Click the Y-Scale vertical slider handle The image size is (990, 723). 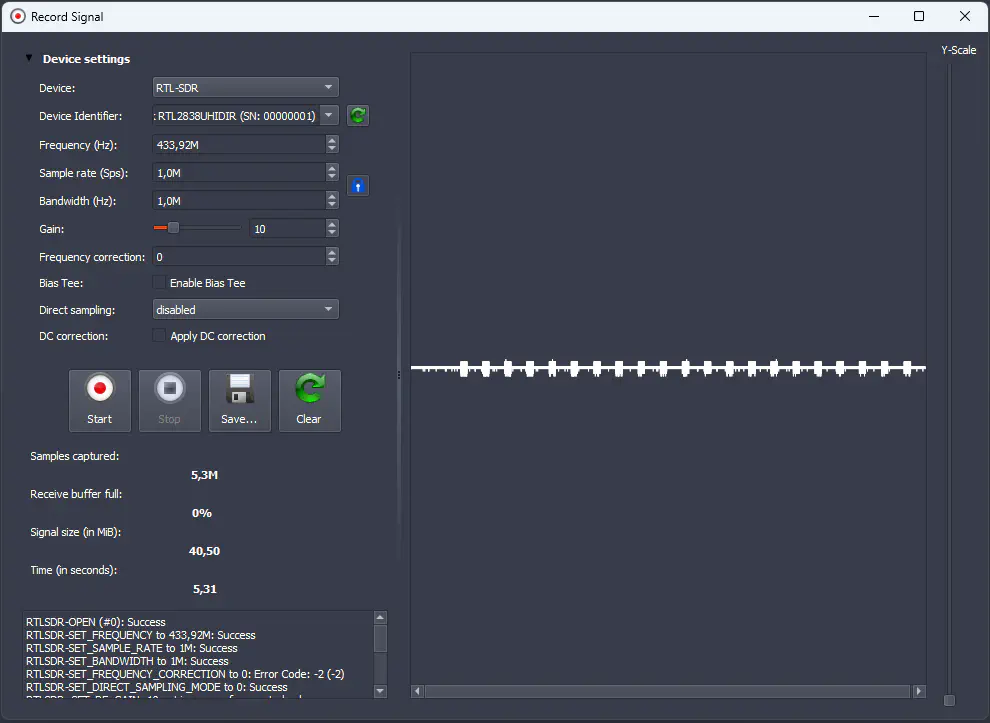(949, 700)
